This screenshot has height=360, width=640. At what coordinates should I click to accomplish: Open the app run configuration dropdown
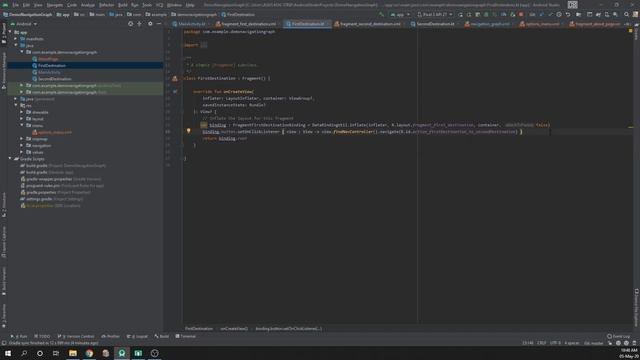(400, 14)
